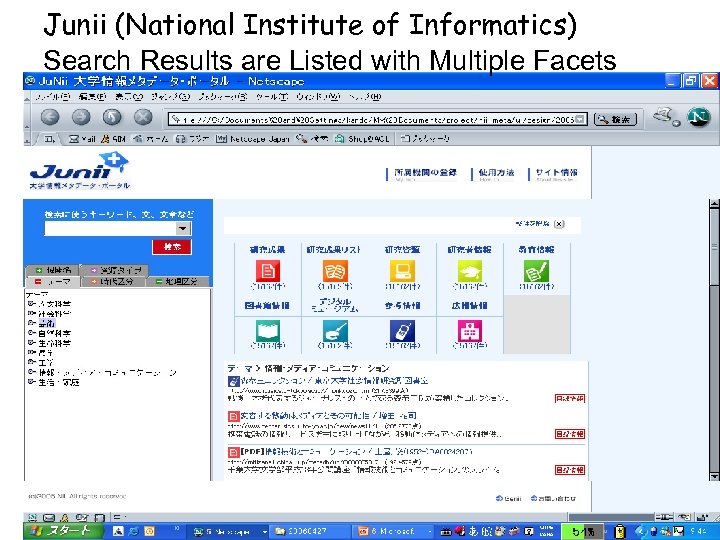The width and height of the screenshot is (720, 540).
Task: Select the blue mobile phone category icon
Action: 402,331
